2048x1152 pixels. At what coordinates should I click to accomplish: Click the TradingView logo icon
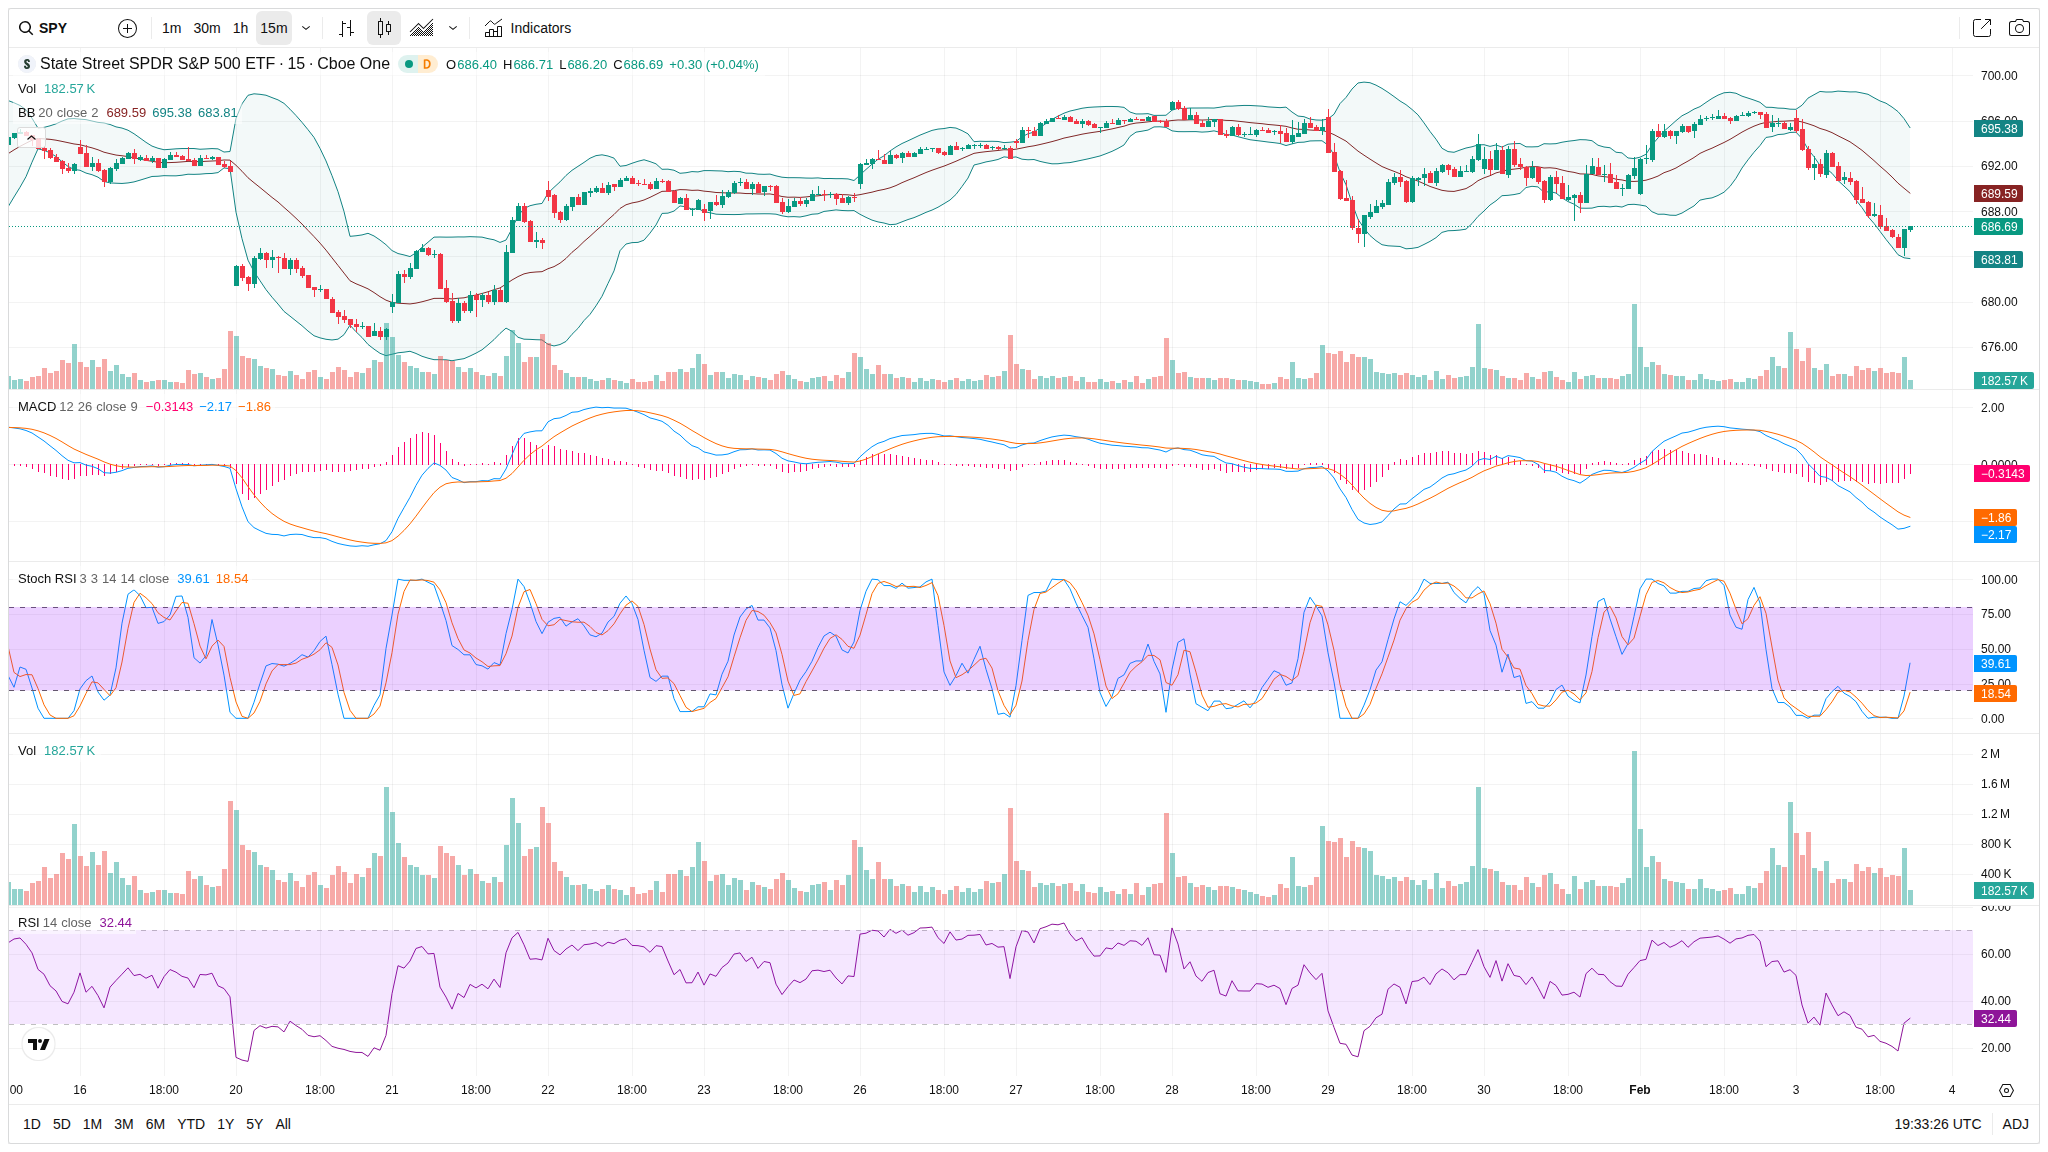click(38, 1044)
